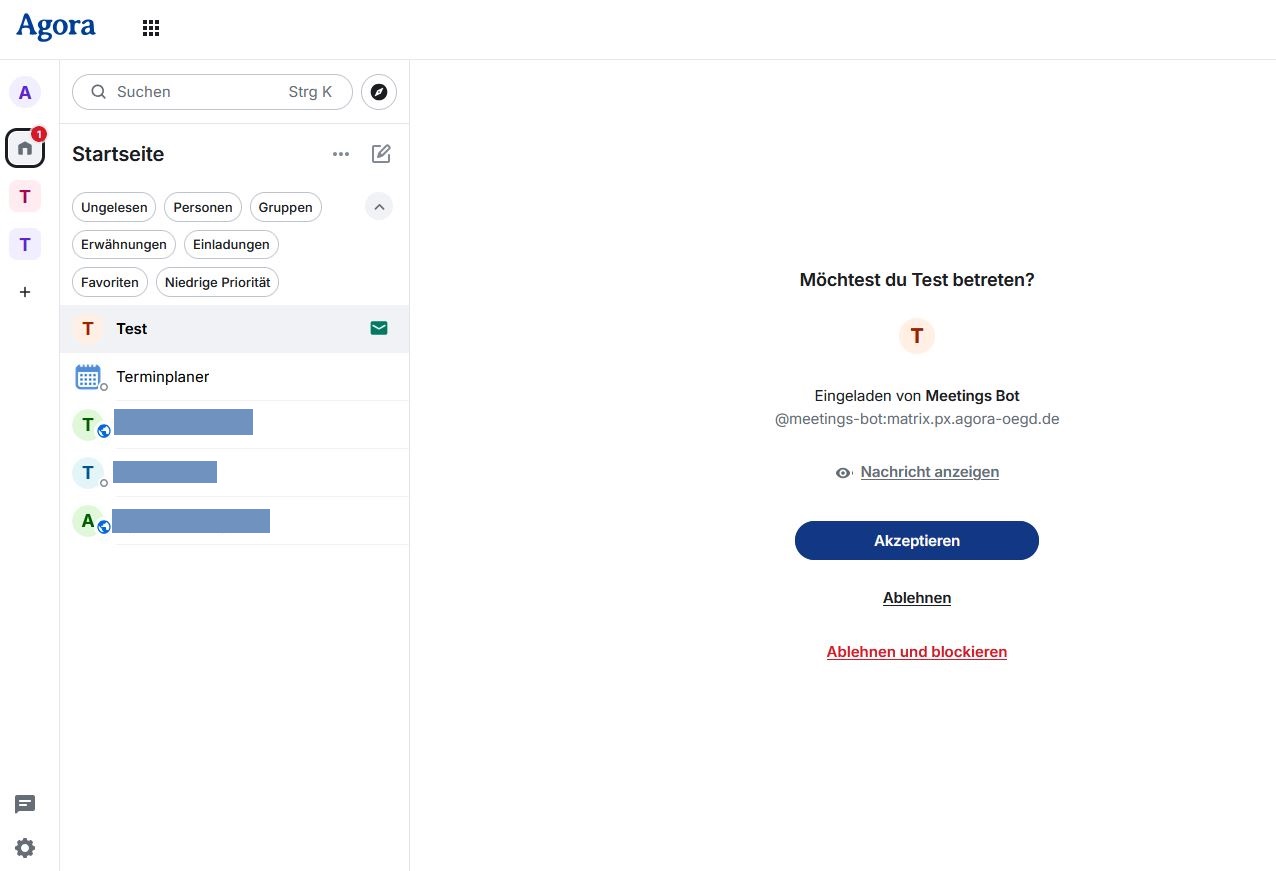Select the Terminplaner room in list
The width and height of the screenshot is (1276, 871).
click(x=162, y=377)
